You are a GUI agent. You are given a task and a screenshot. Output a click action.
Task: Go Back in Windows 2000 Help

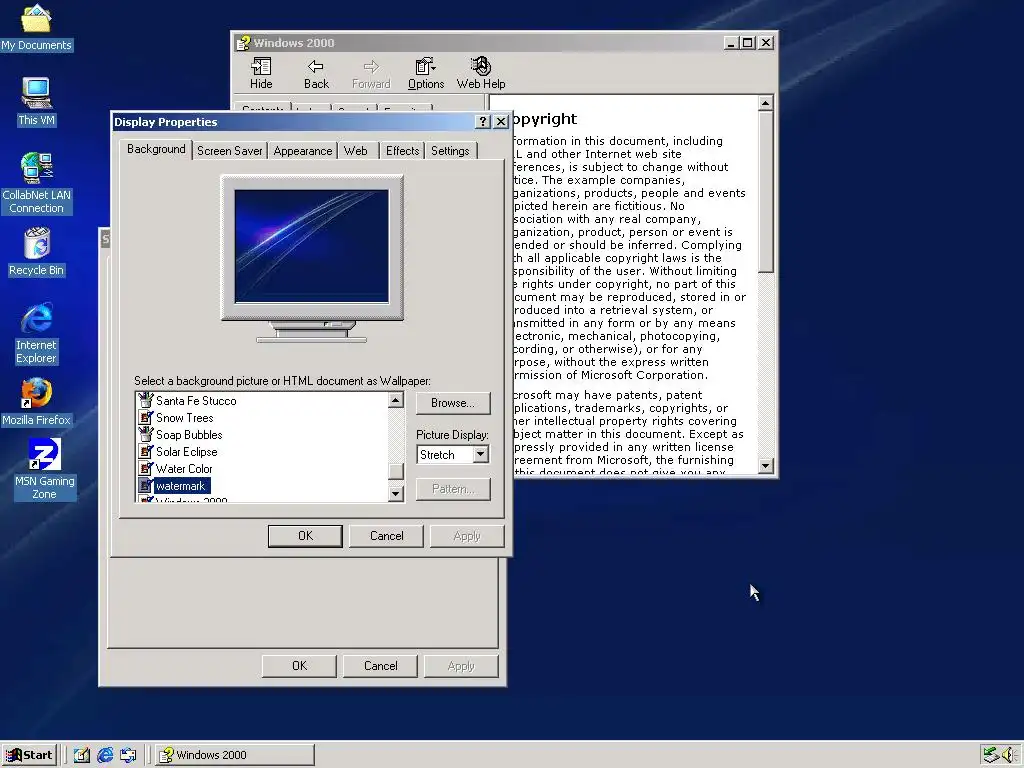(316, 73)
